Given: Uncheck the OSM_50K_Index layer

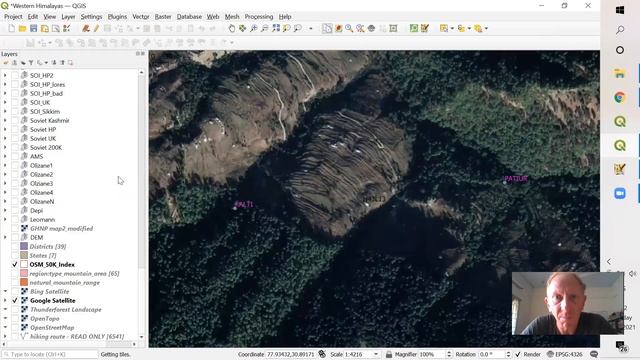Looking at the screenshot, I should (x=15, y=264).
